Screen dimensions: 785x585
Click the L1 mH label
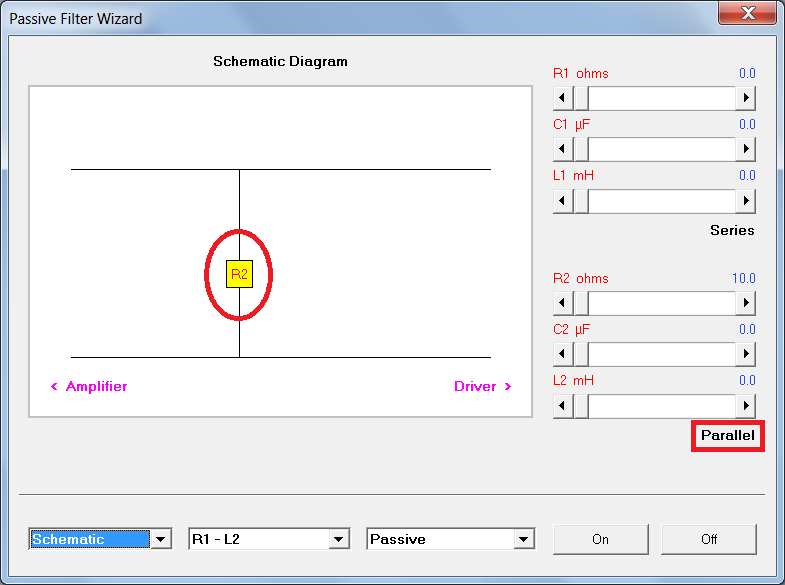pyautogui.click(x=573, y=176)
